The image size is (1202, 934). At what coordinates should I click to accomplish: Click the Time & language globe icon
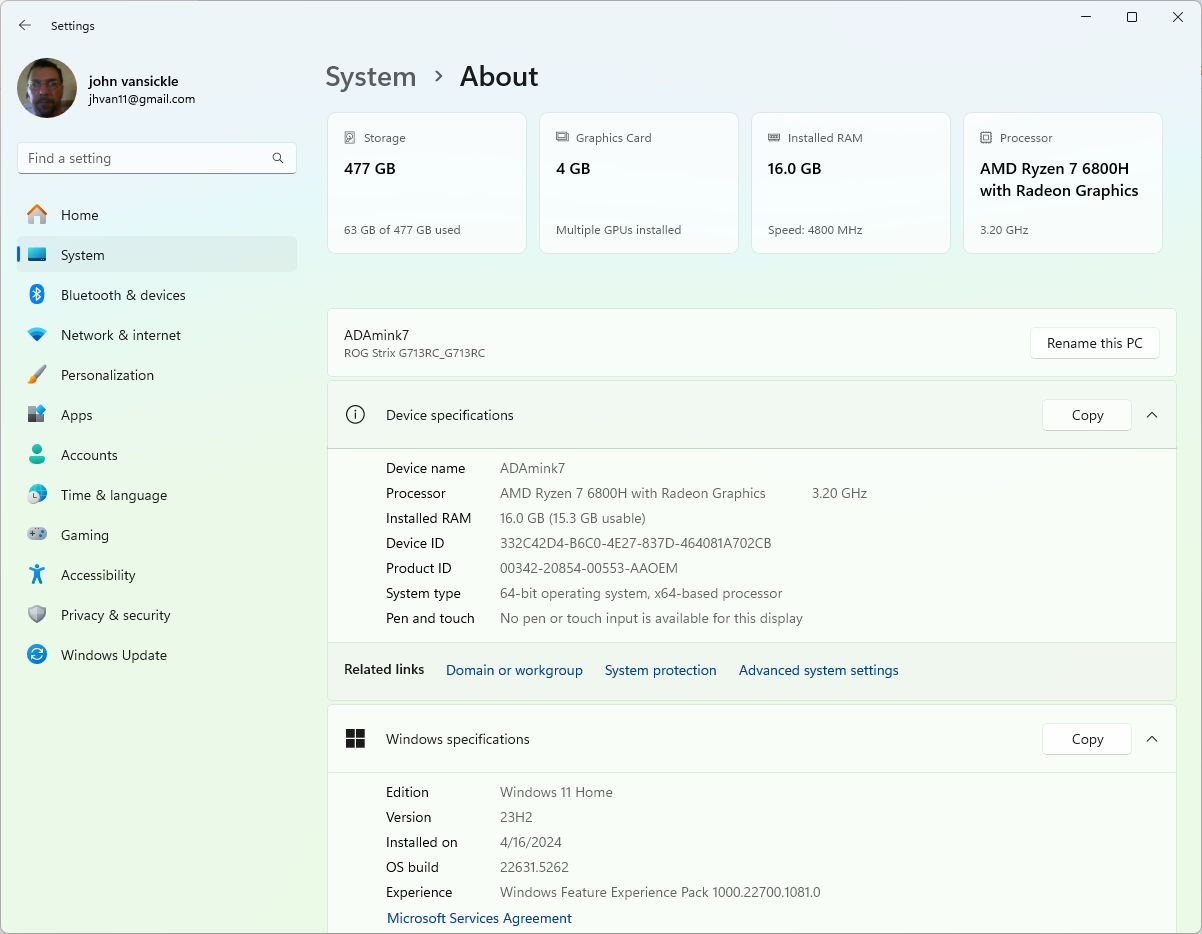click(37, 495)
